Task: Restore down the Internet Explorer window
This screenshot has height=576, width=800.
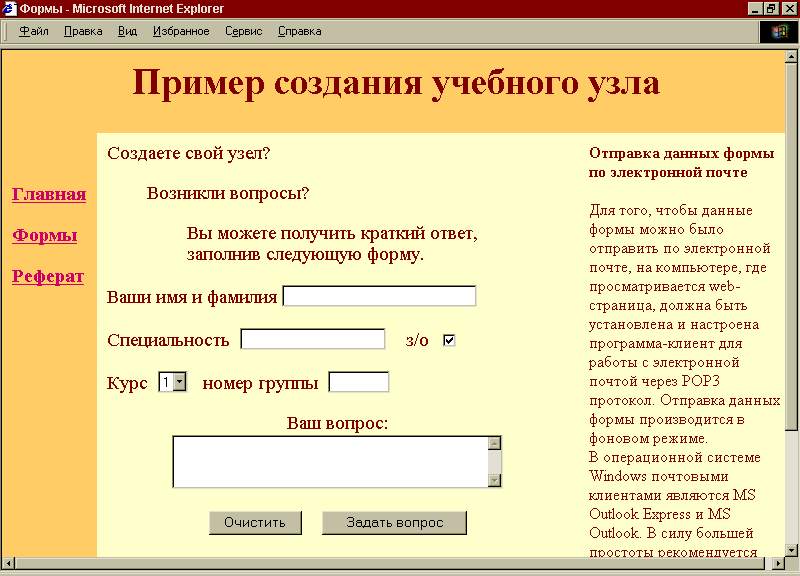Action: (770, 9)
